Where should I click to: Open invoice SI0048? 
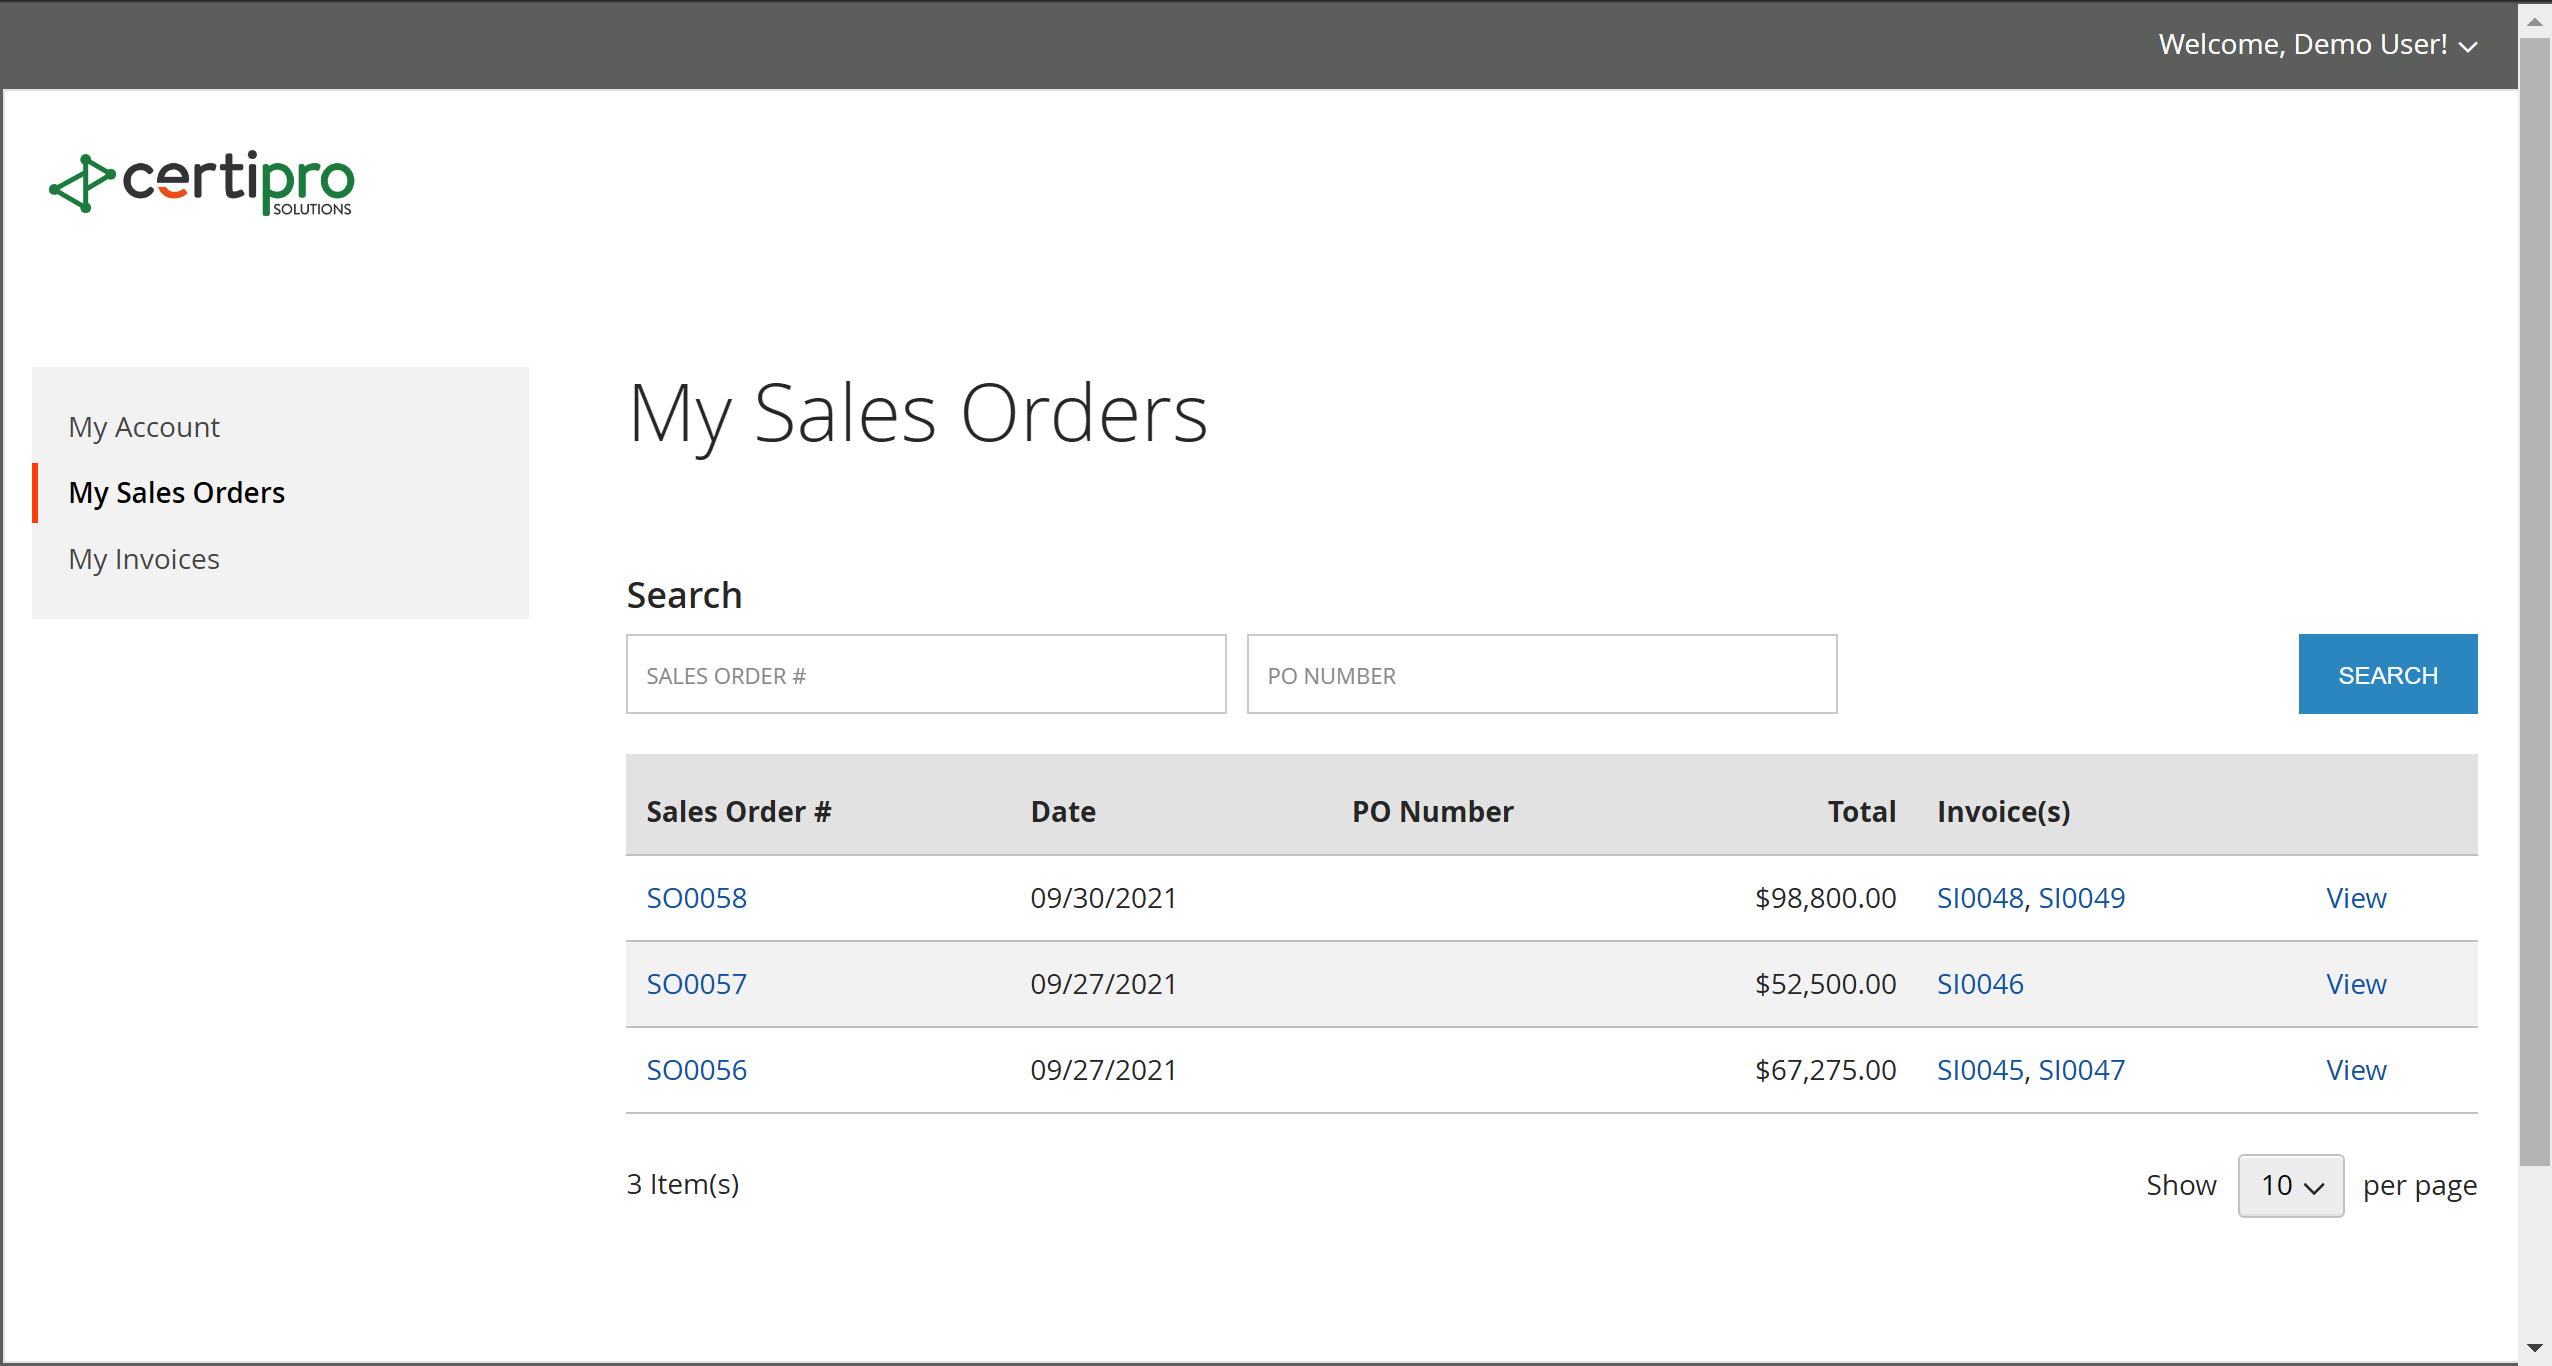tap(1979, 898)
